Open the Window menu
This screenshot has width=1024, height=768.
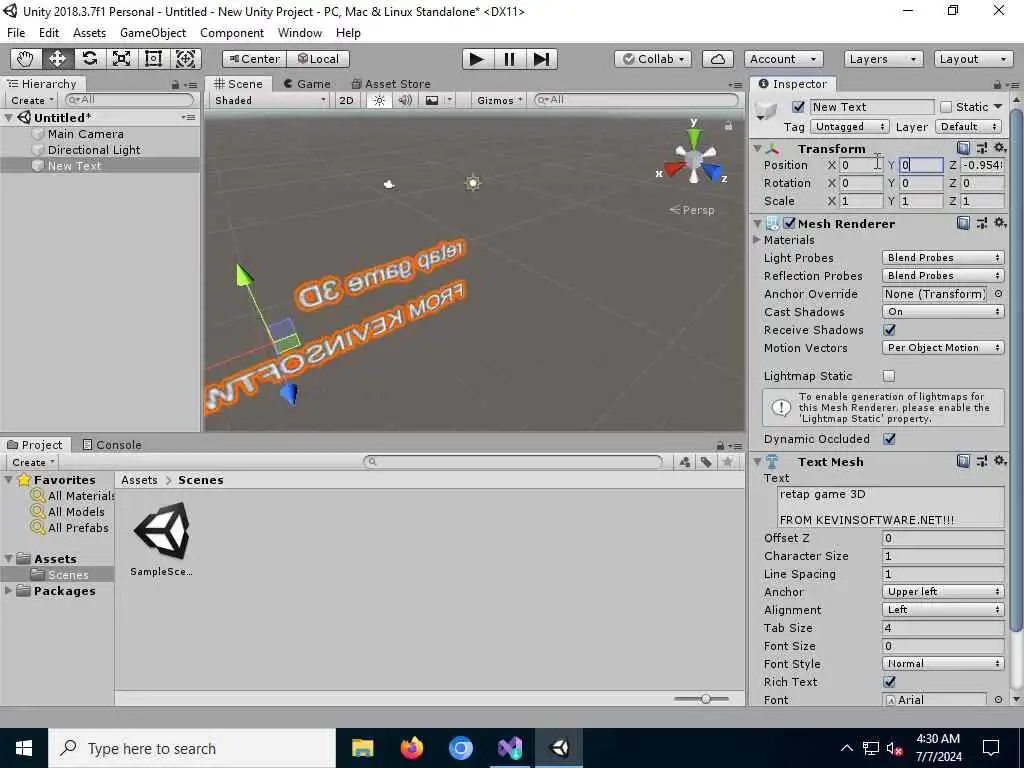coord(300,33)
